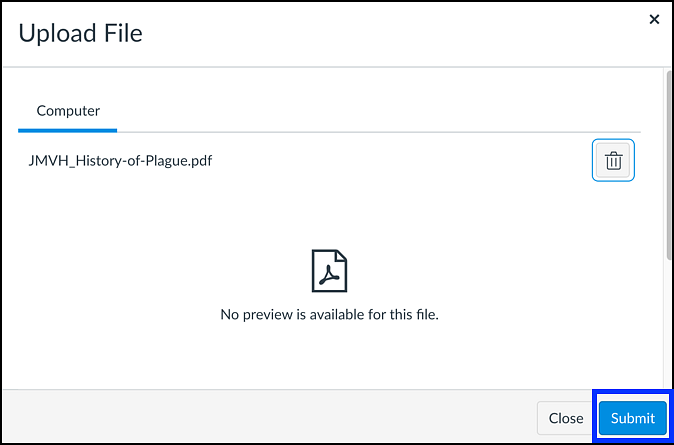This screenshot has height=445, width=674.
Task: Click the Upload File dialog title
Action: click(x=80, y=33)
